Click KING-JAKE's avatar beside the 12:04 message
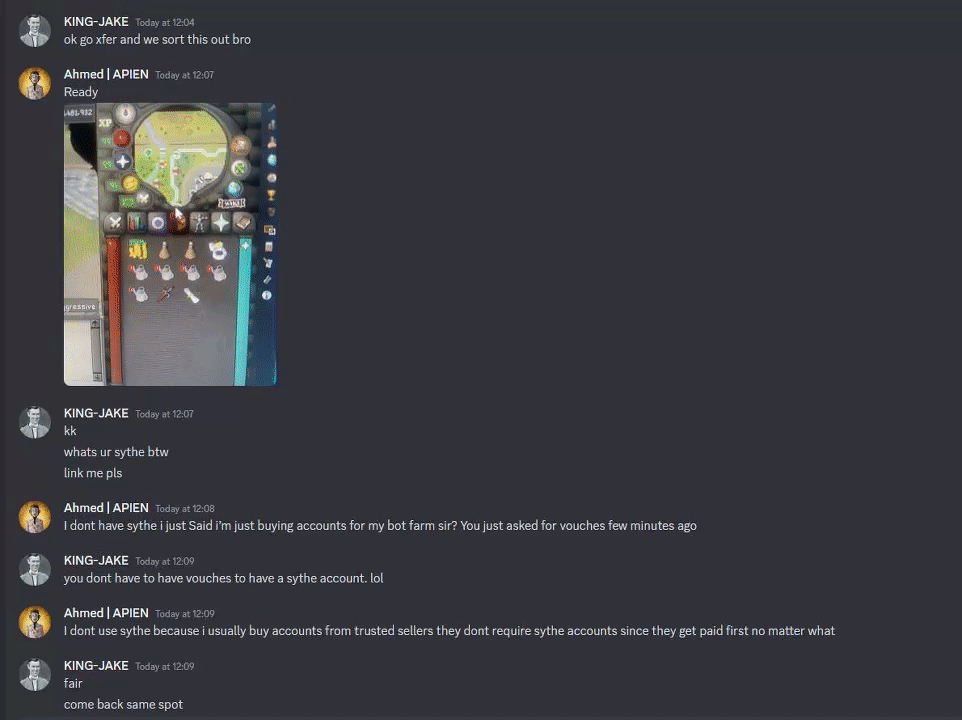Image resolution: width=962 pixels, height=720 pixels. 34,31
